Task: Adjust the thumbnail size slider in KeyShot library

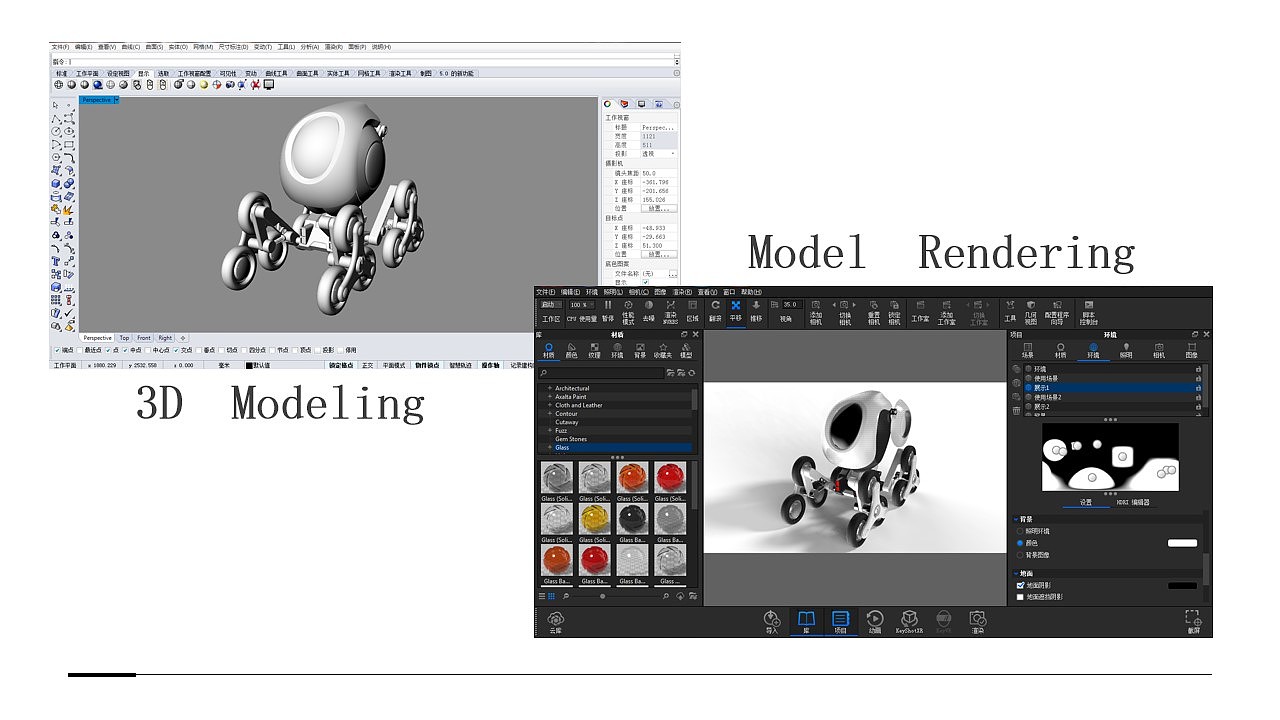Action: (x=605, y=596)
